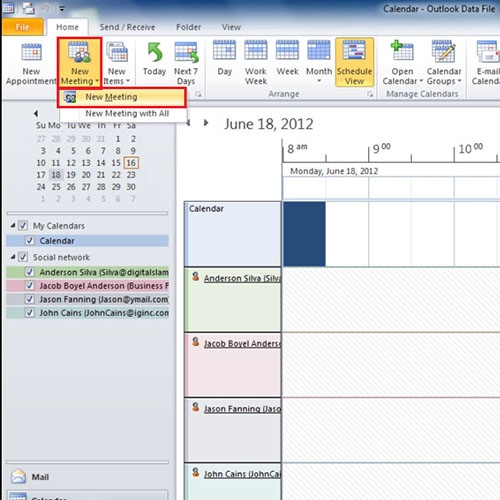Go to previous month in mini calendar
Screen dimensions: 500x500
pos(36,113)
